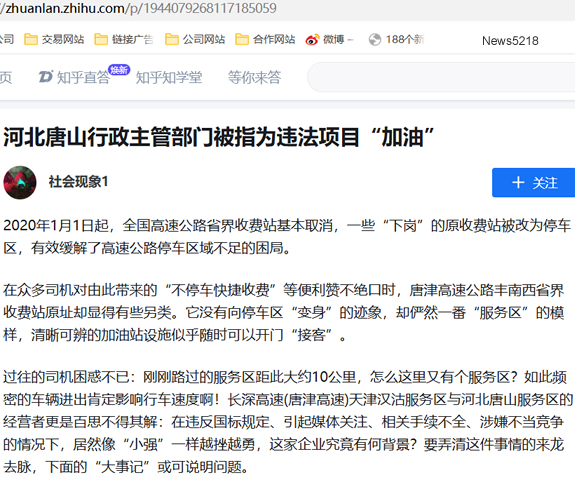Open the author avatar of 社会现象1
Viewport: 579px width, 487px height.
coord(20,182)
